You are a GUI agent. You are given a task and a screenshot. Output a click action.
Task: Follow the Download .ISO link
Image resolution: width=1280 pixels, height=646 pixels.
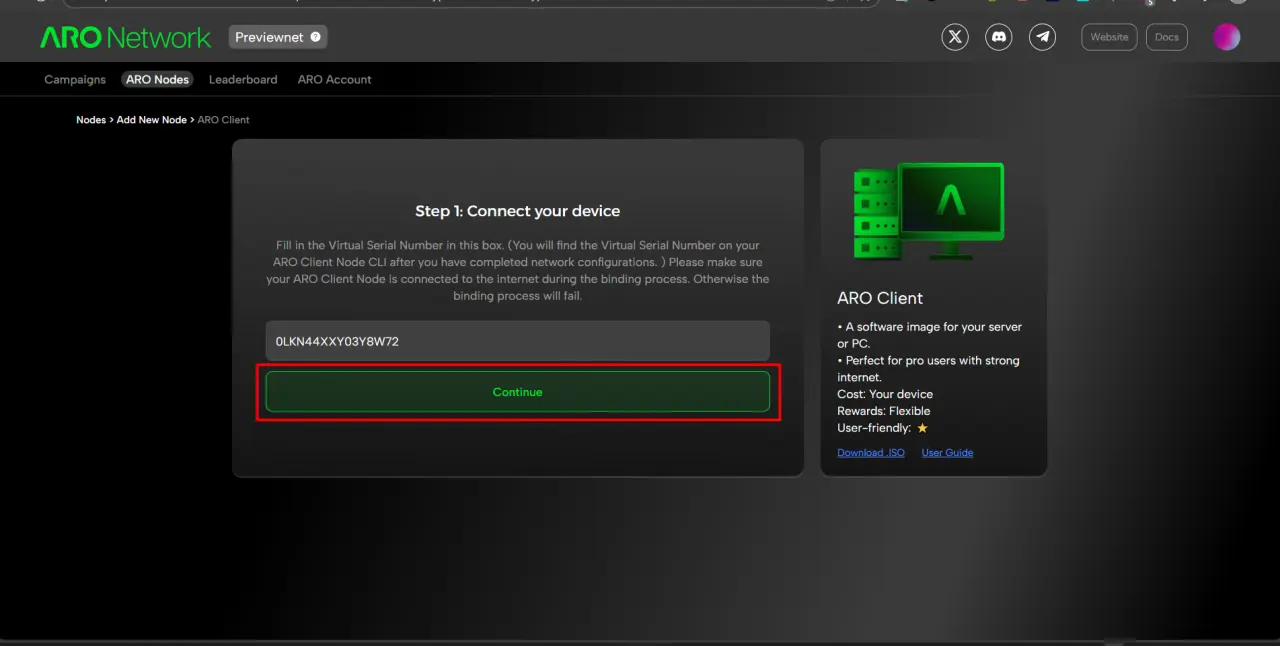click(x=870, y=452)
